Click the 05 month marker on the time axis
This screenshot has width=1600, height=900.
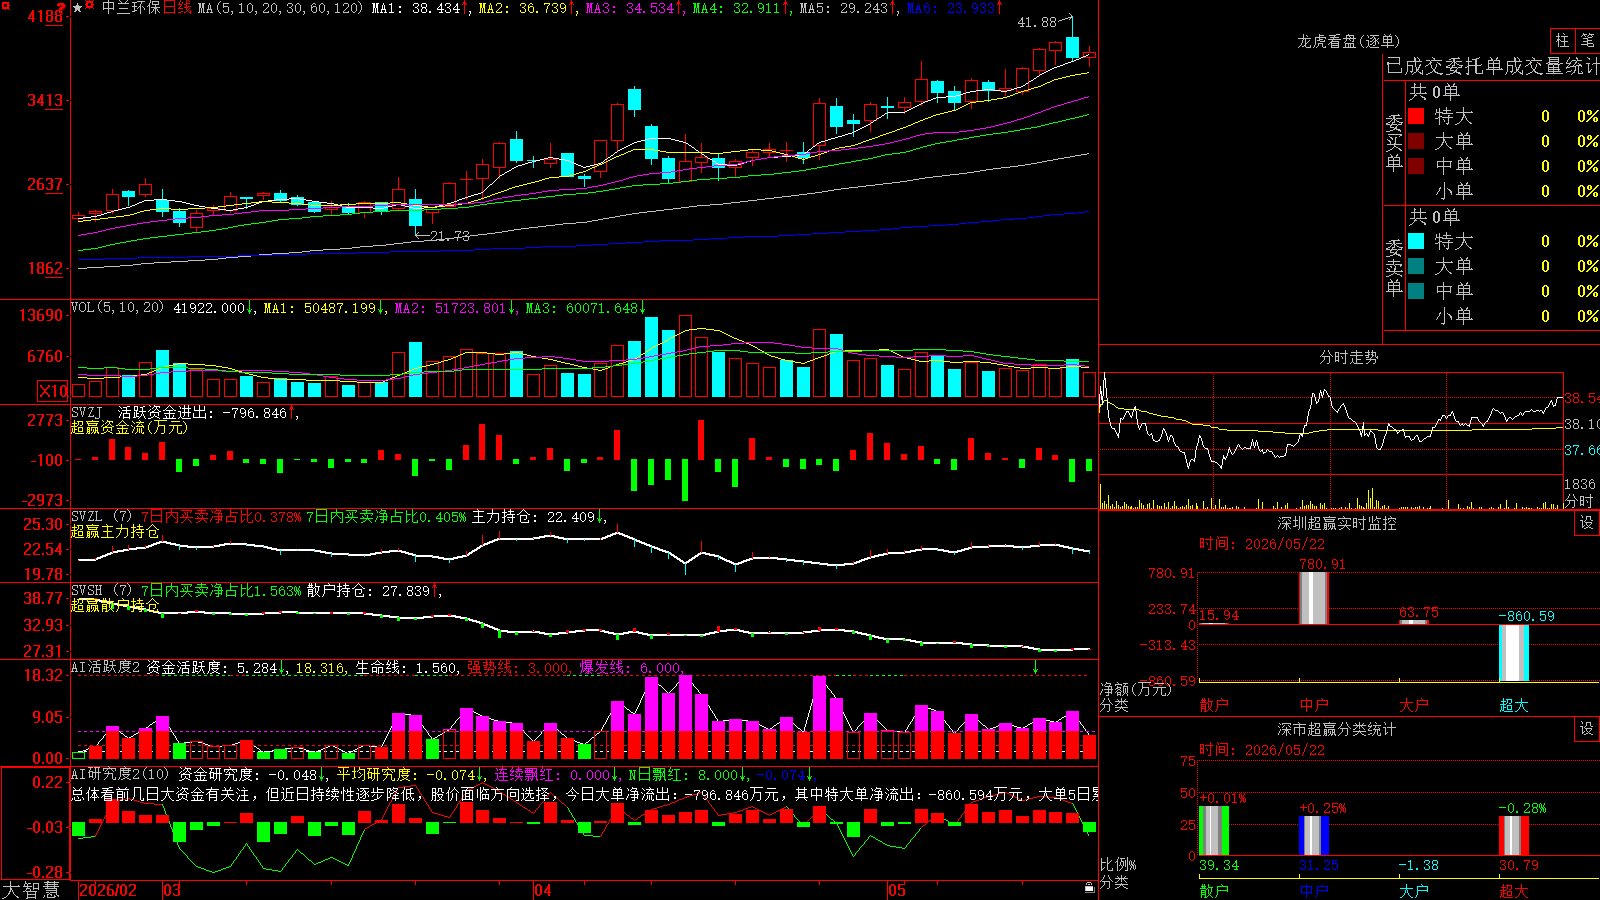[x=897, y=890]
